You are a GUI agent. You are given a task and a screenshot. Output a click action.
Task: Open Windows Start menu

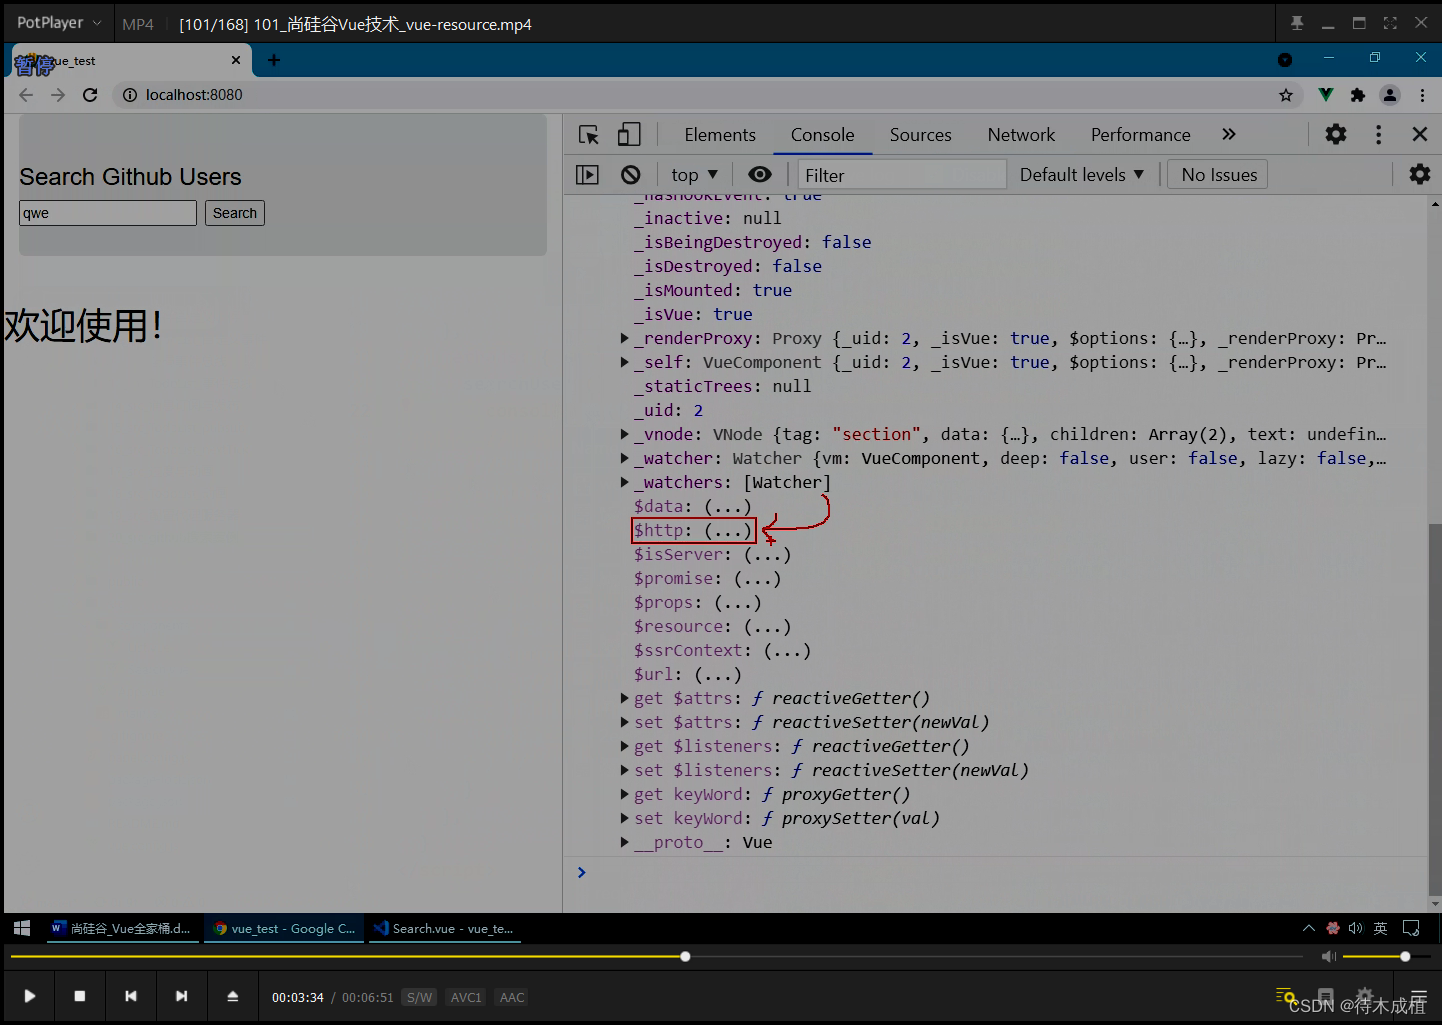click(22, 928)
